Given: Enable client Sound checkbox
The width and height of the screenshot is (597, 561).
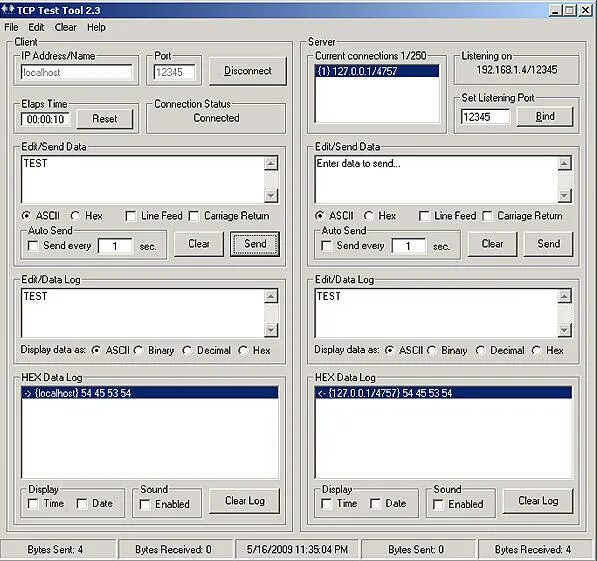Looking at the screenshot, I should click(145, 505).
